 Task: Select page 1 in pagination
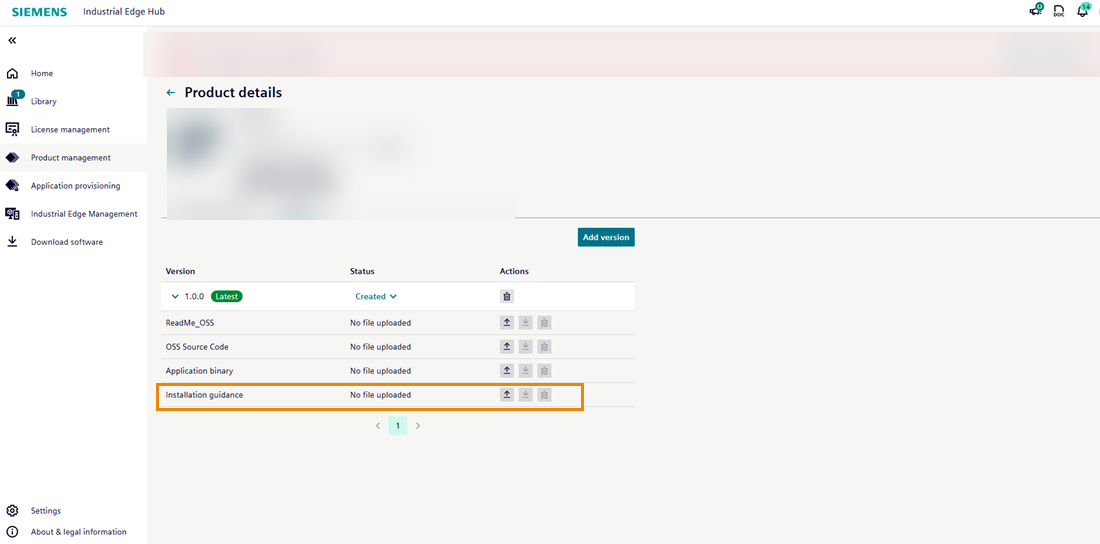tap(398, 425)
